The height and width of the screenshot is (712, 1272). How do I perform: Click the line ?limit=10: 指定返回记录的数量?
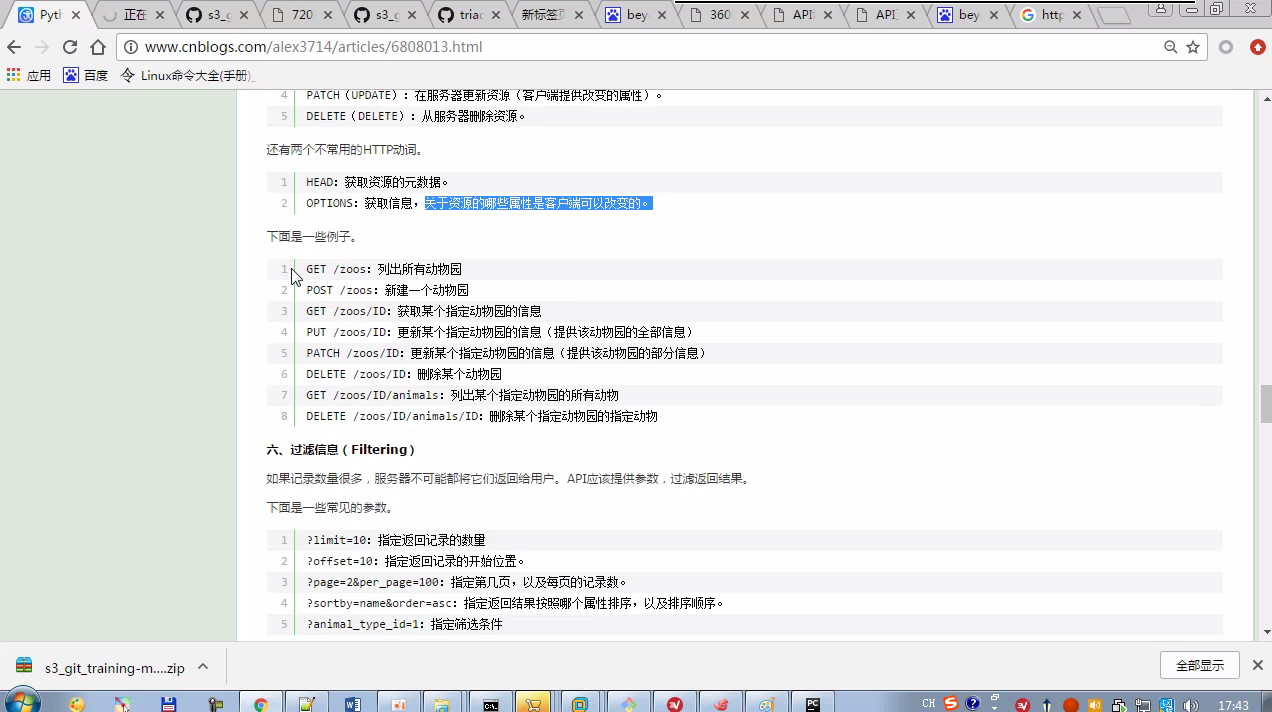pos(396,540)
